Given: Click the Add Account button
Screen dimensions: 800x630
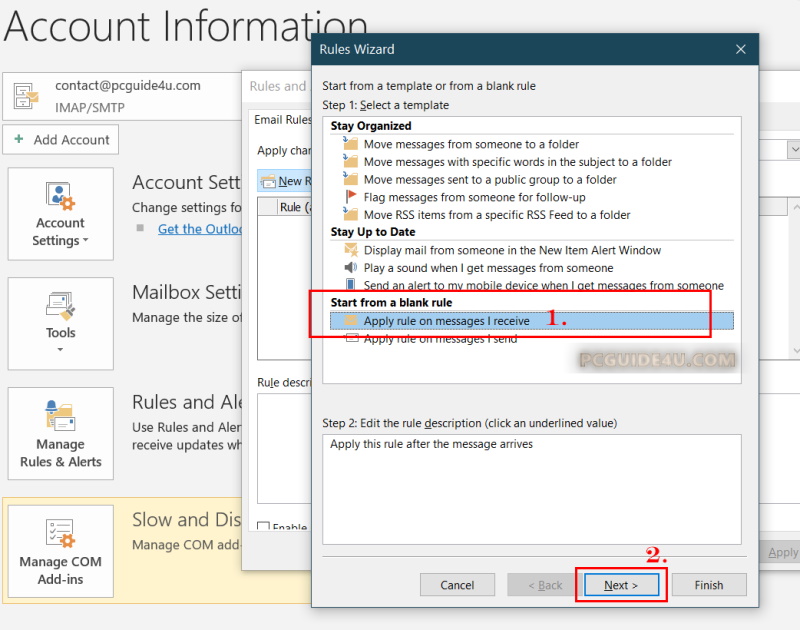Looking at the screenshot, I should pos(61,140).
